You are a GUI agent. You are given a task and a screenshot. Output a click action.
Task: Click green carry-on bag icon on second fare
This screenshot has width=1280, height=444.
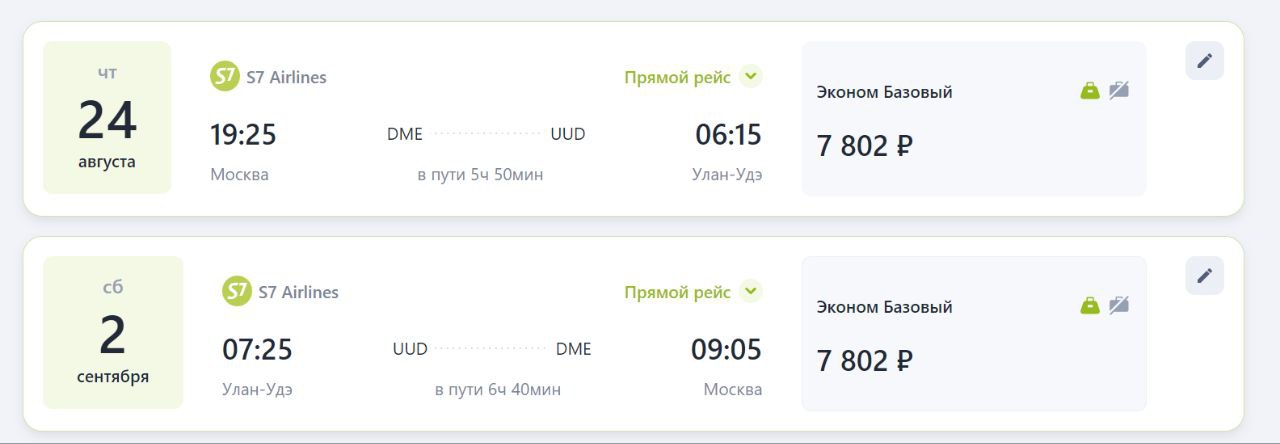(x=1090, y=305)
